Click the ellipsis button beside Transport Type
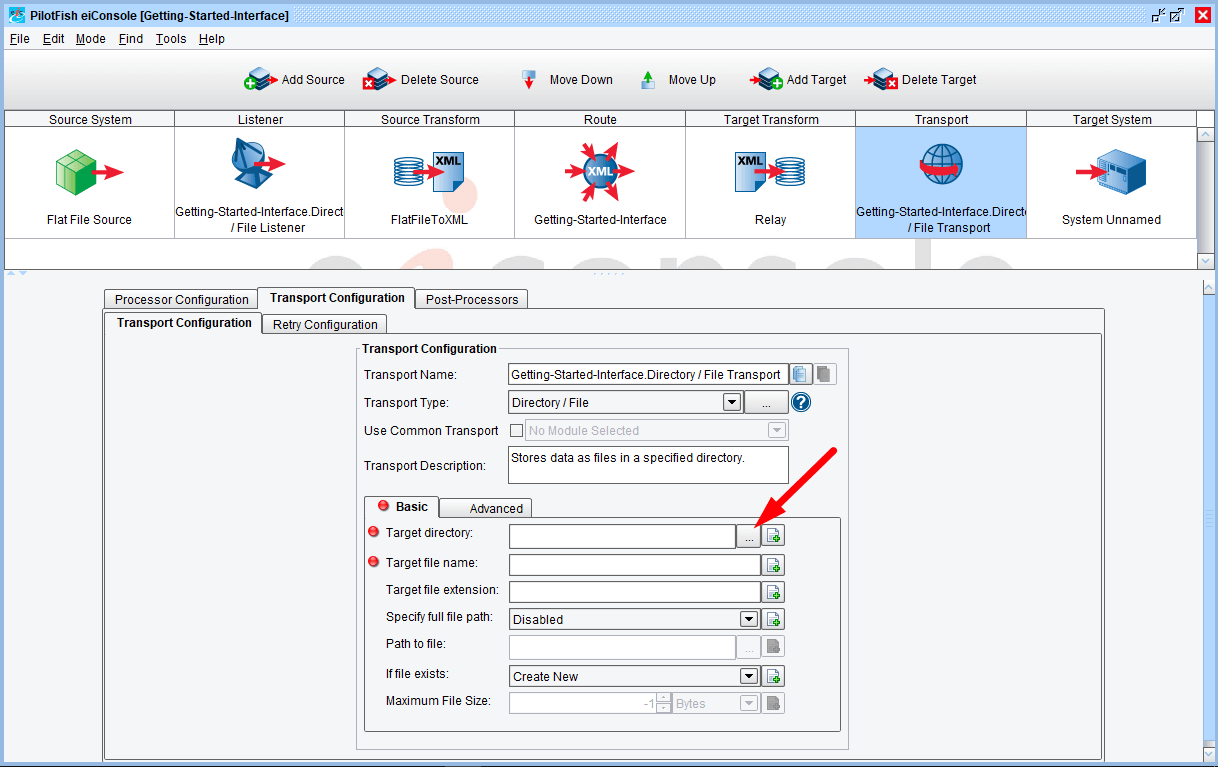The image size is (1218, 767). click(766, 403)
